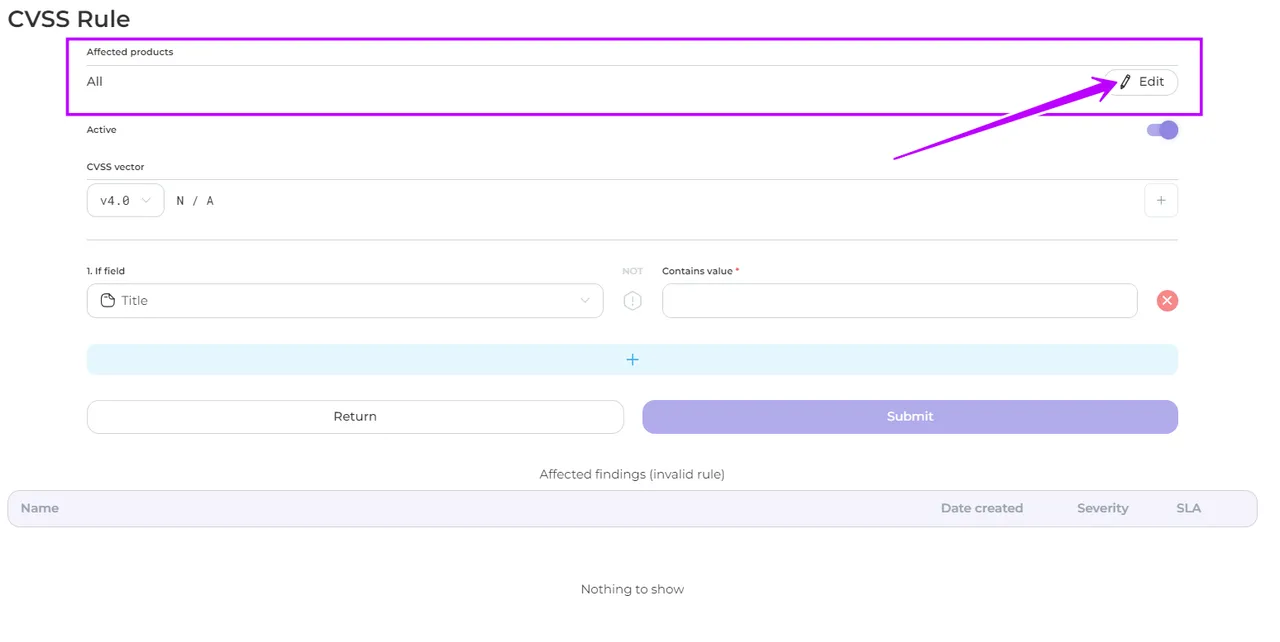
Task: Click the plus icon in CVSS vector row
Action: coord(1160,200)
